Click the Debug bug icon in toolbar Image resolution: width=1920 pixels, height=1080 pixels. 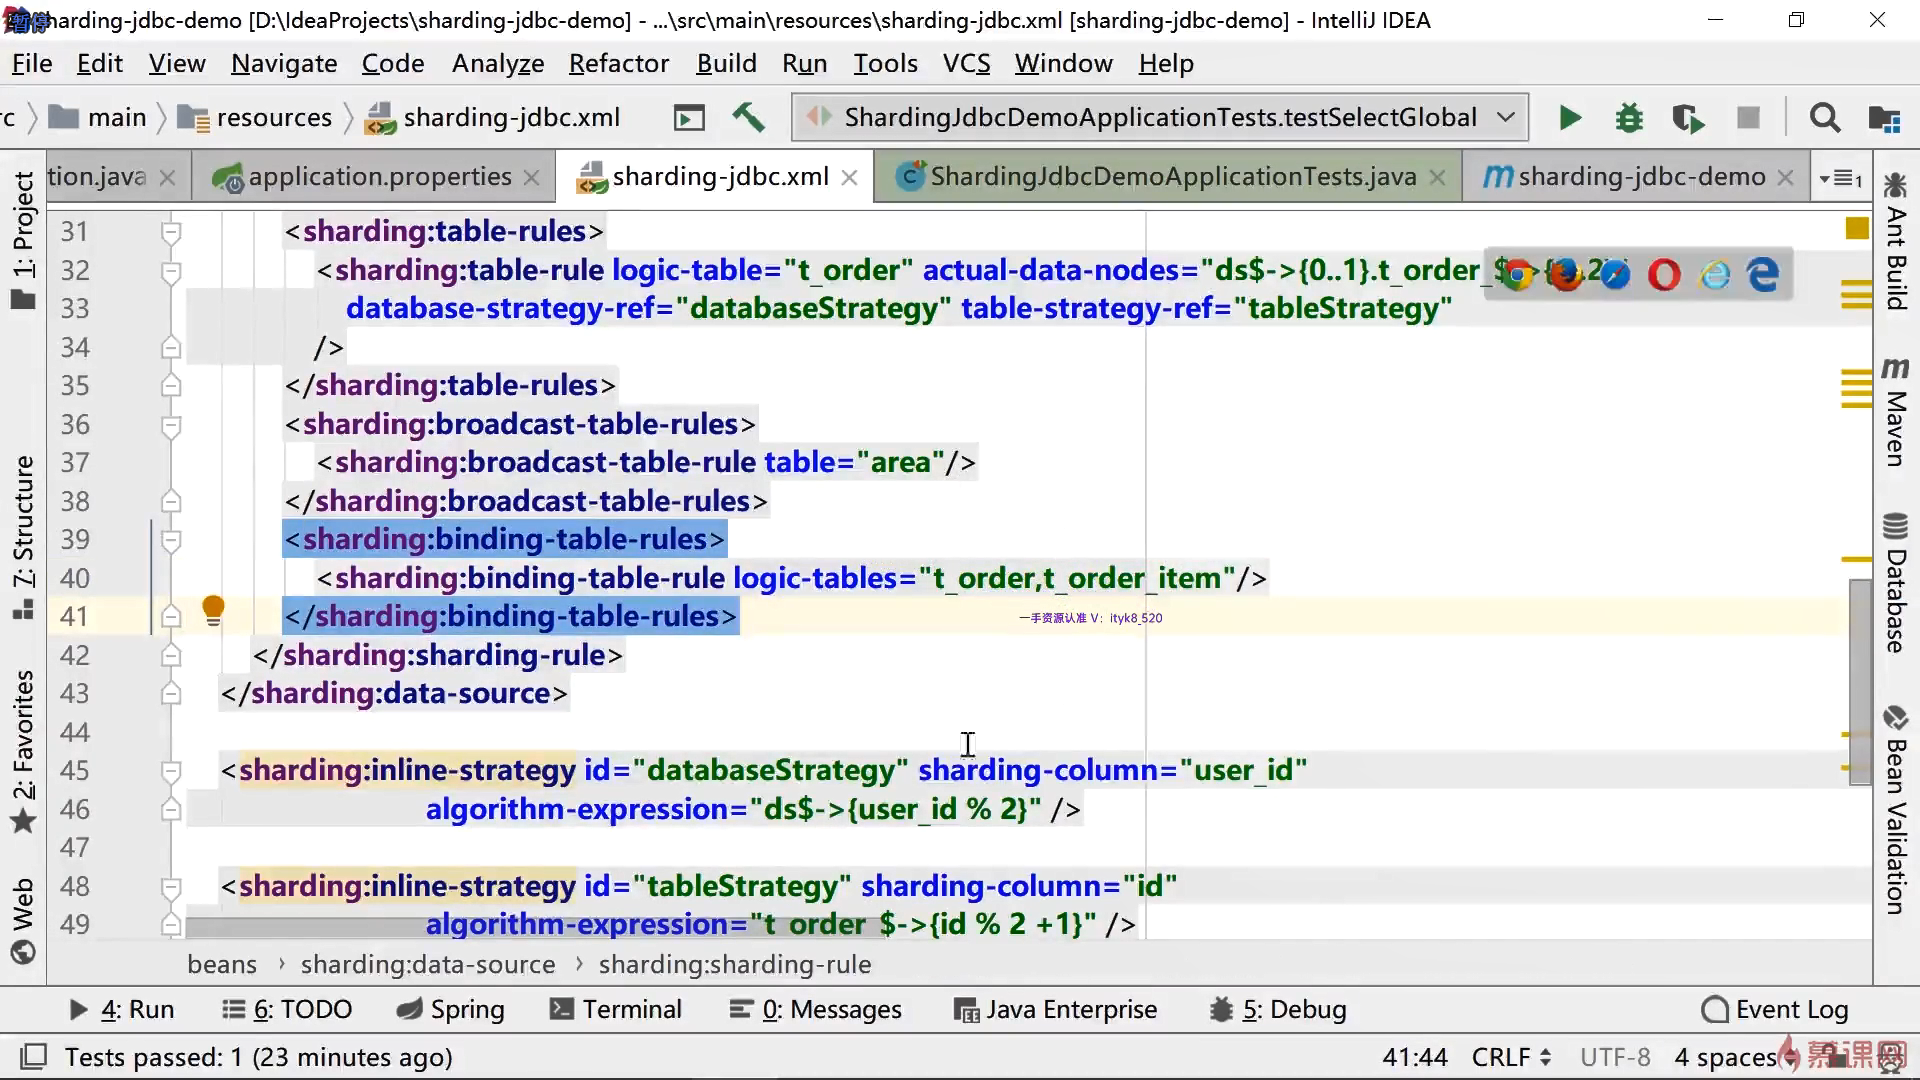(x=1629, y=118)
